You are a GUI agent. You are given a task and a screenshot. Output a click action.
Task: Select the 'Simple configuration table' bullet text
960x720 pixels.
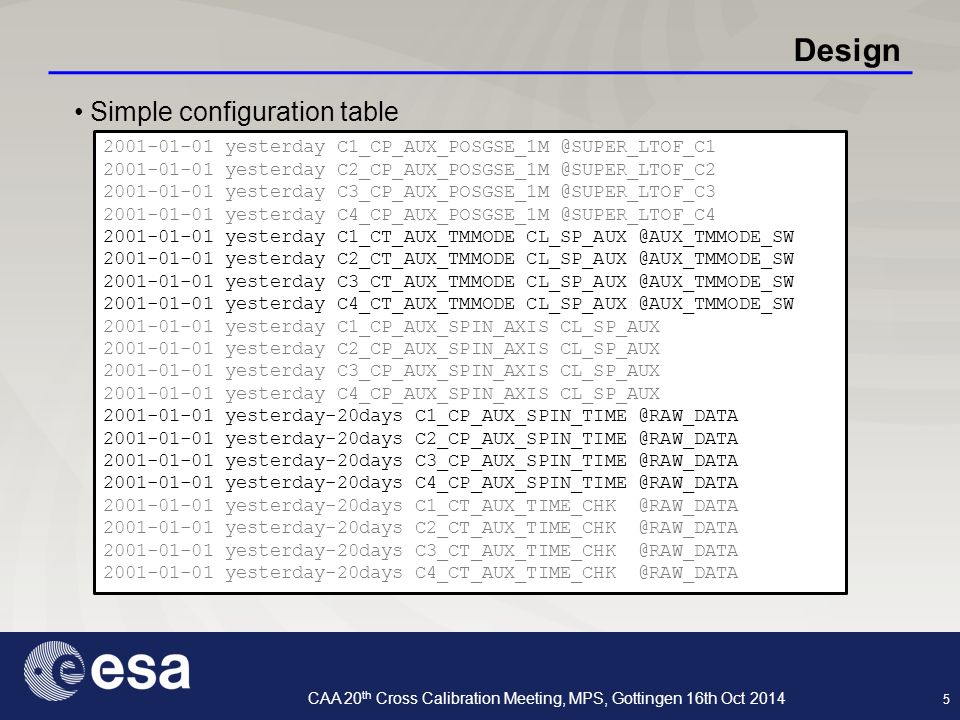tap(244, 112)
